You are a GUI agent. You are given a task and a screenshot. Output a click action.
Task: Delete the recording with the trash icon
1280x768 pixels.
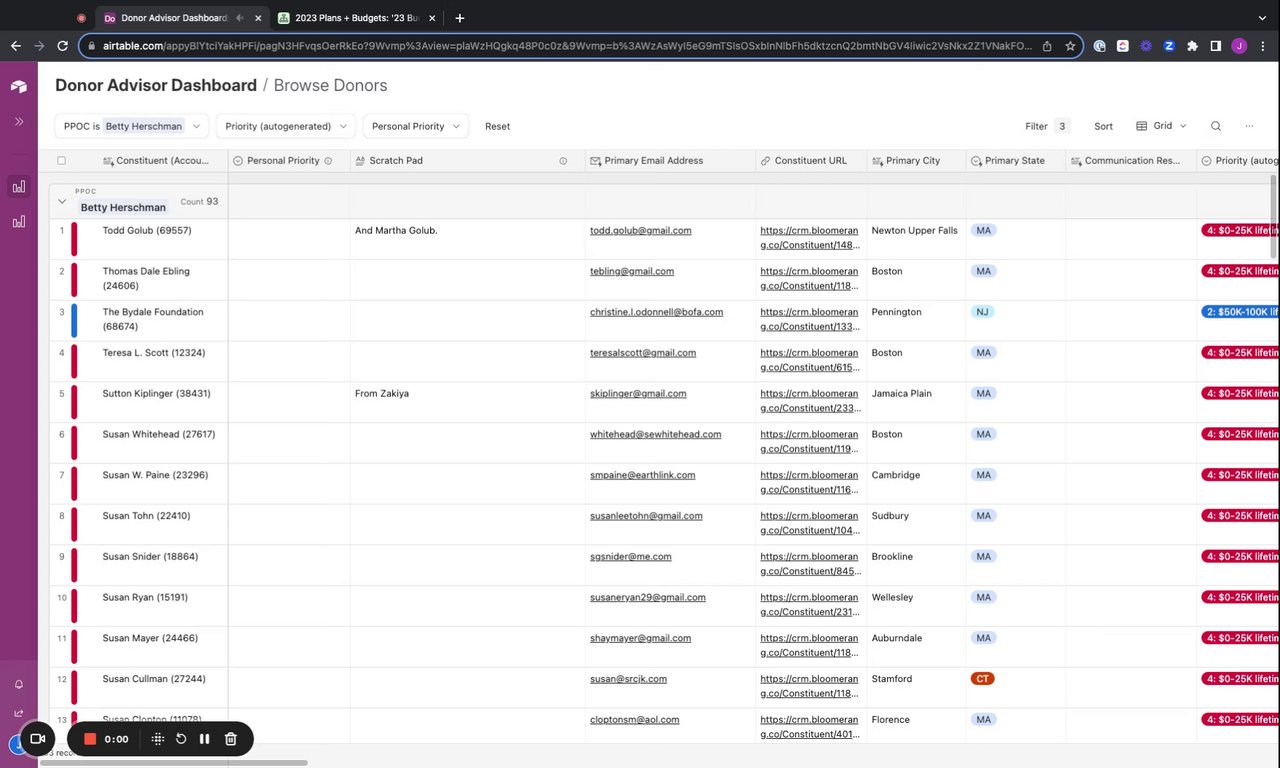[231, 739]
